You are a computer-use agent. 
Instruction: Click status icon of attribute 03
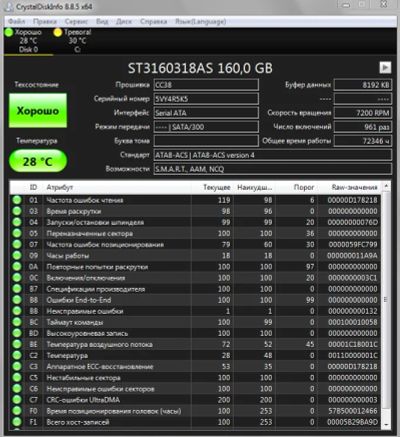pos(17,211)
